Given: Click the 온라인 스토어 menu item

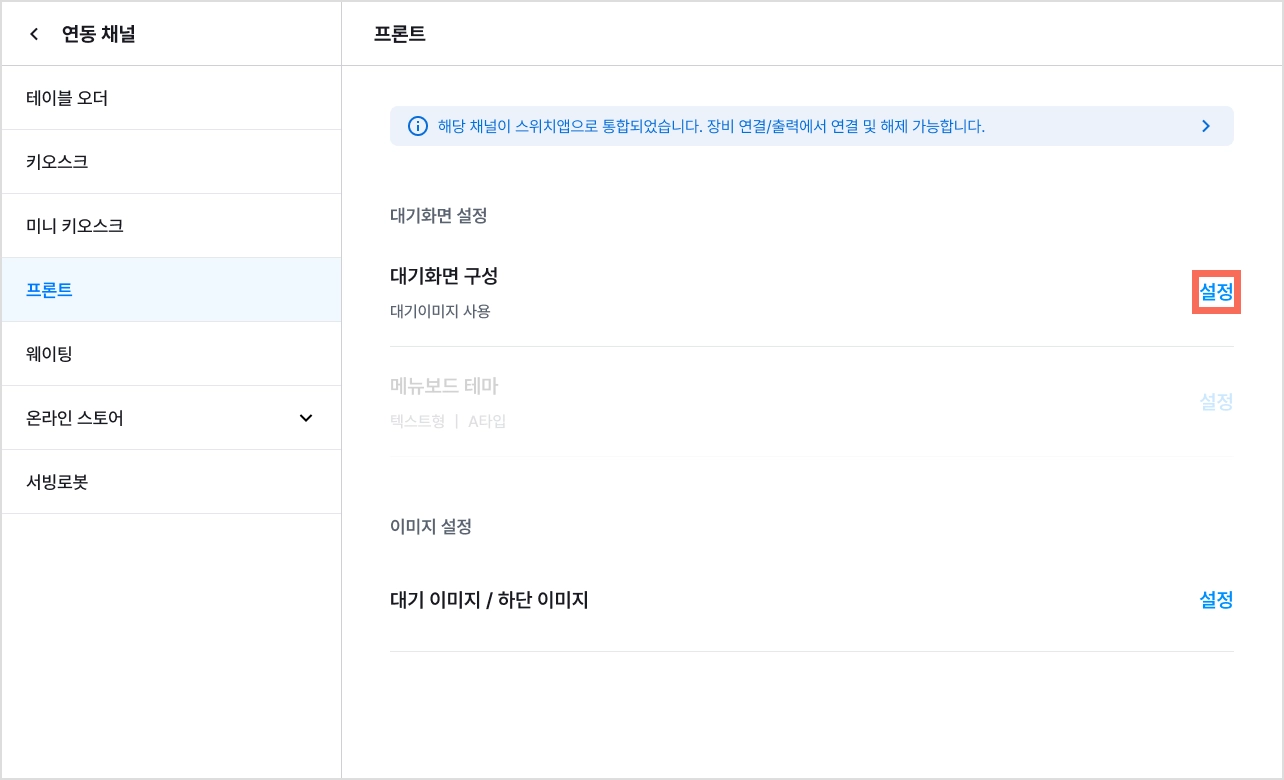Looking at the screenshot, I should (171, 418).
